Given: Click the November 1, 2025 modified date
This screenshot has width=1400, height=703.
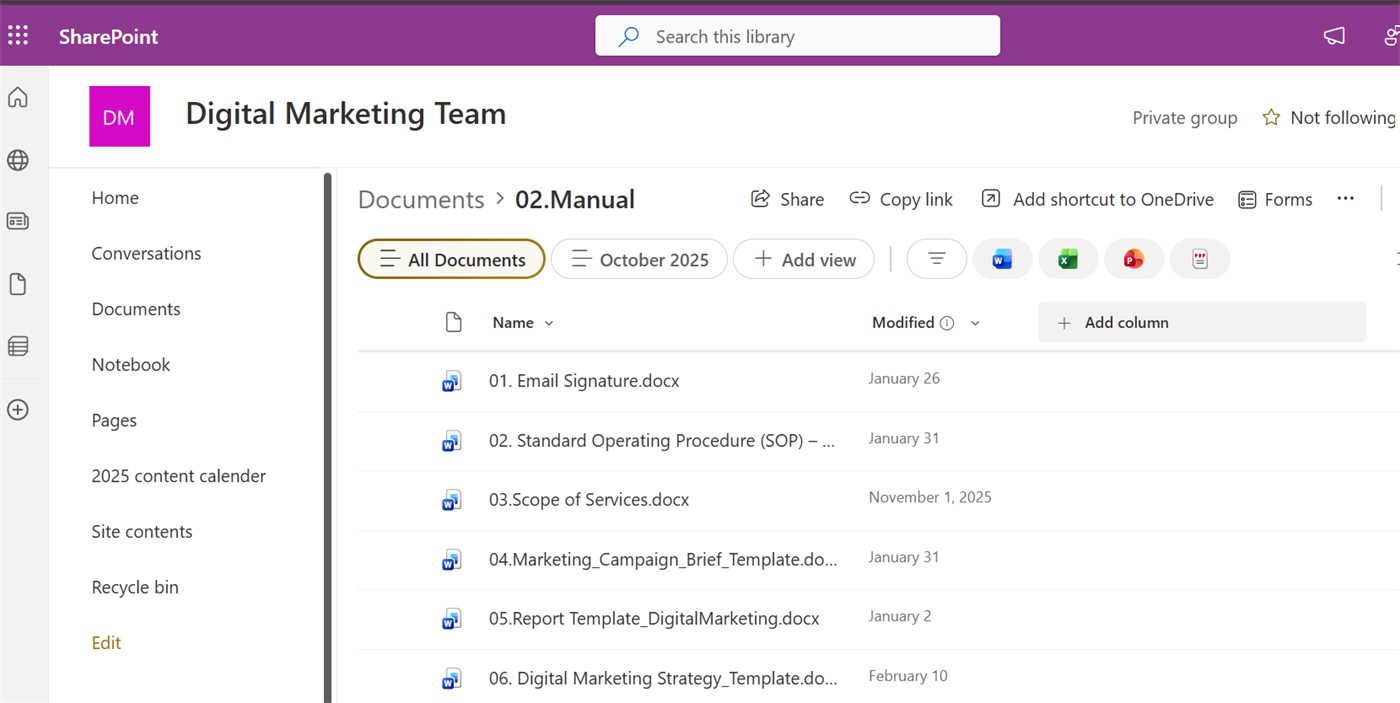Looking at the screenshot, I should [930, 497].
